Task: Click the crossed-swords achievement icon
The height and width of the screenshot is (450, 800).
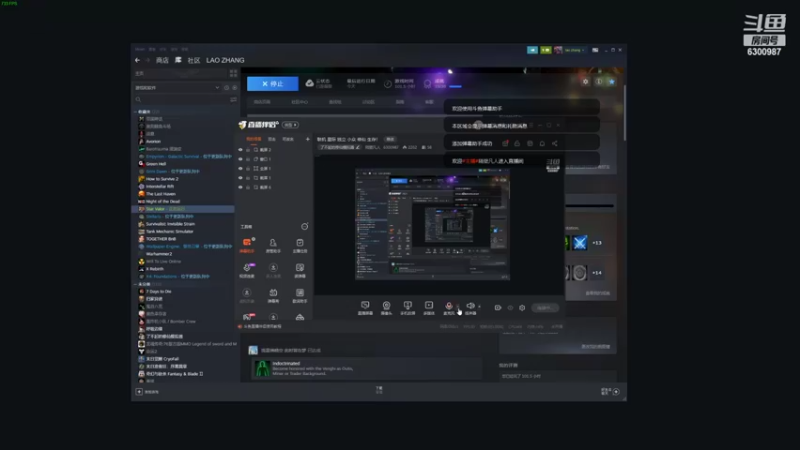Action: click(580, 243)
